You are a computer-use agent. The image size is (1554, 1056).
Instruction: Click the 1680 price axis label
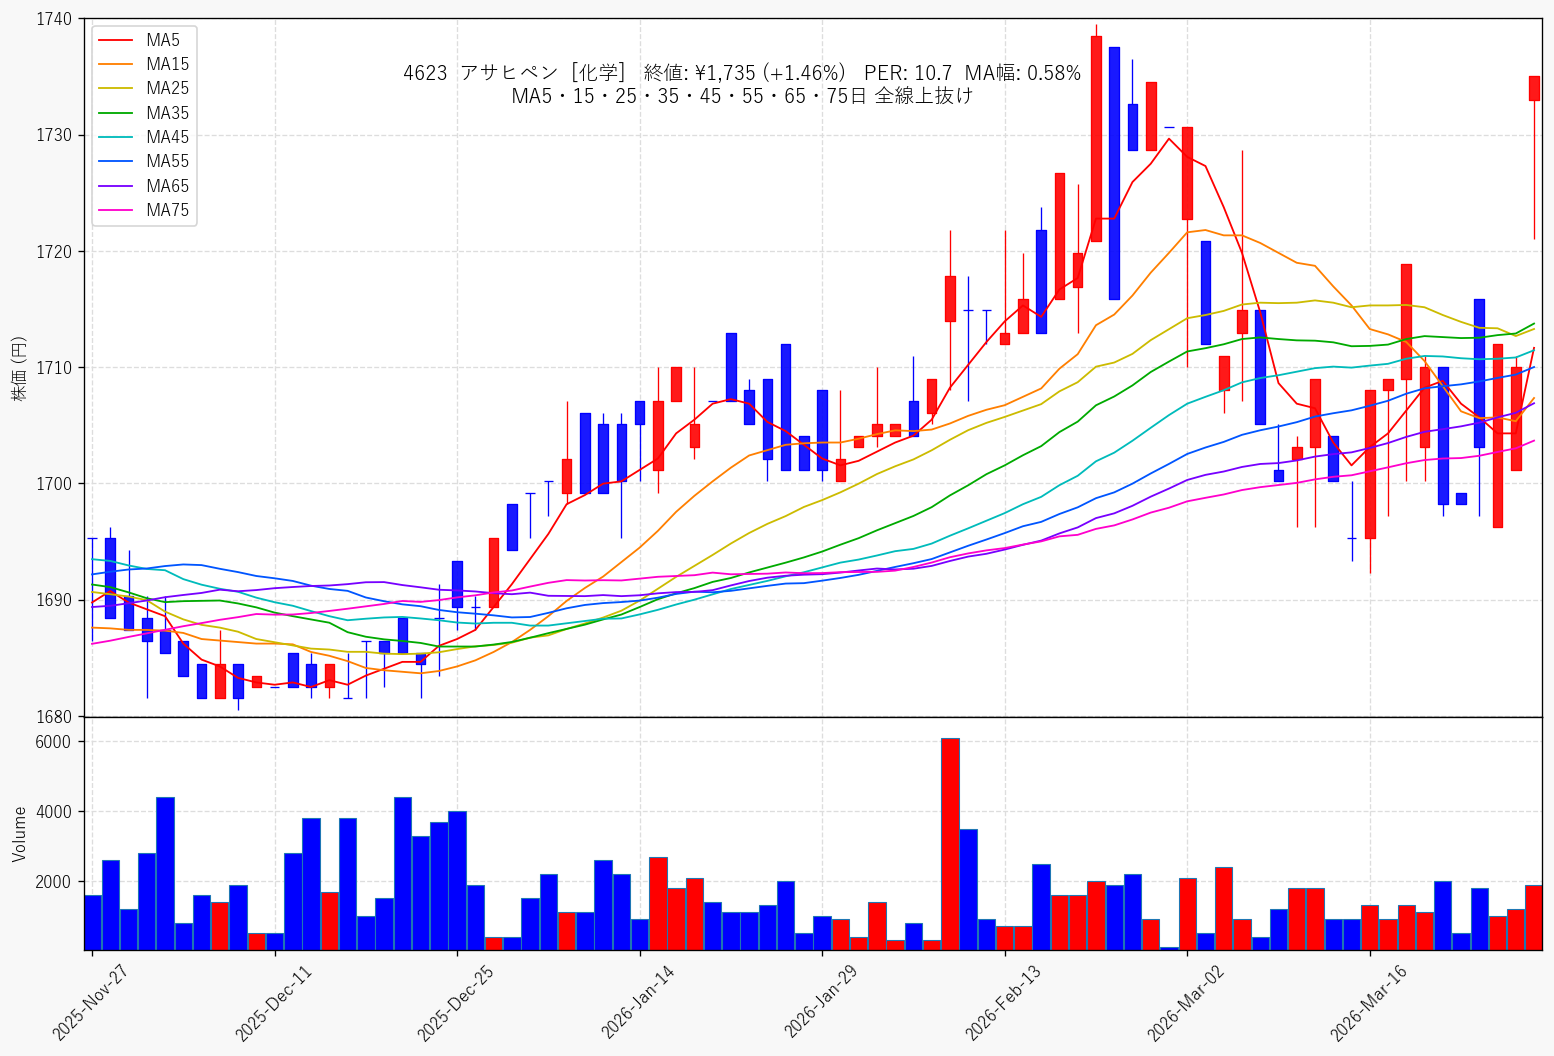point(55,716)
